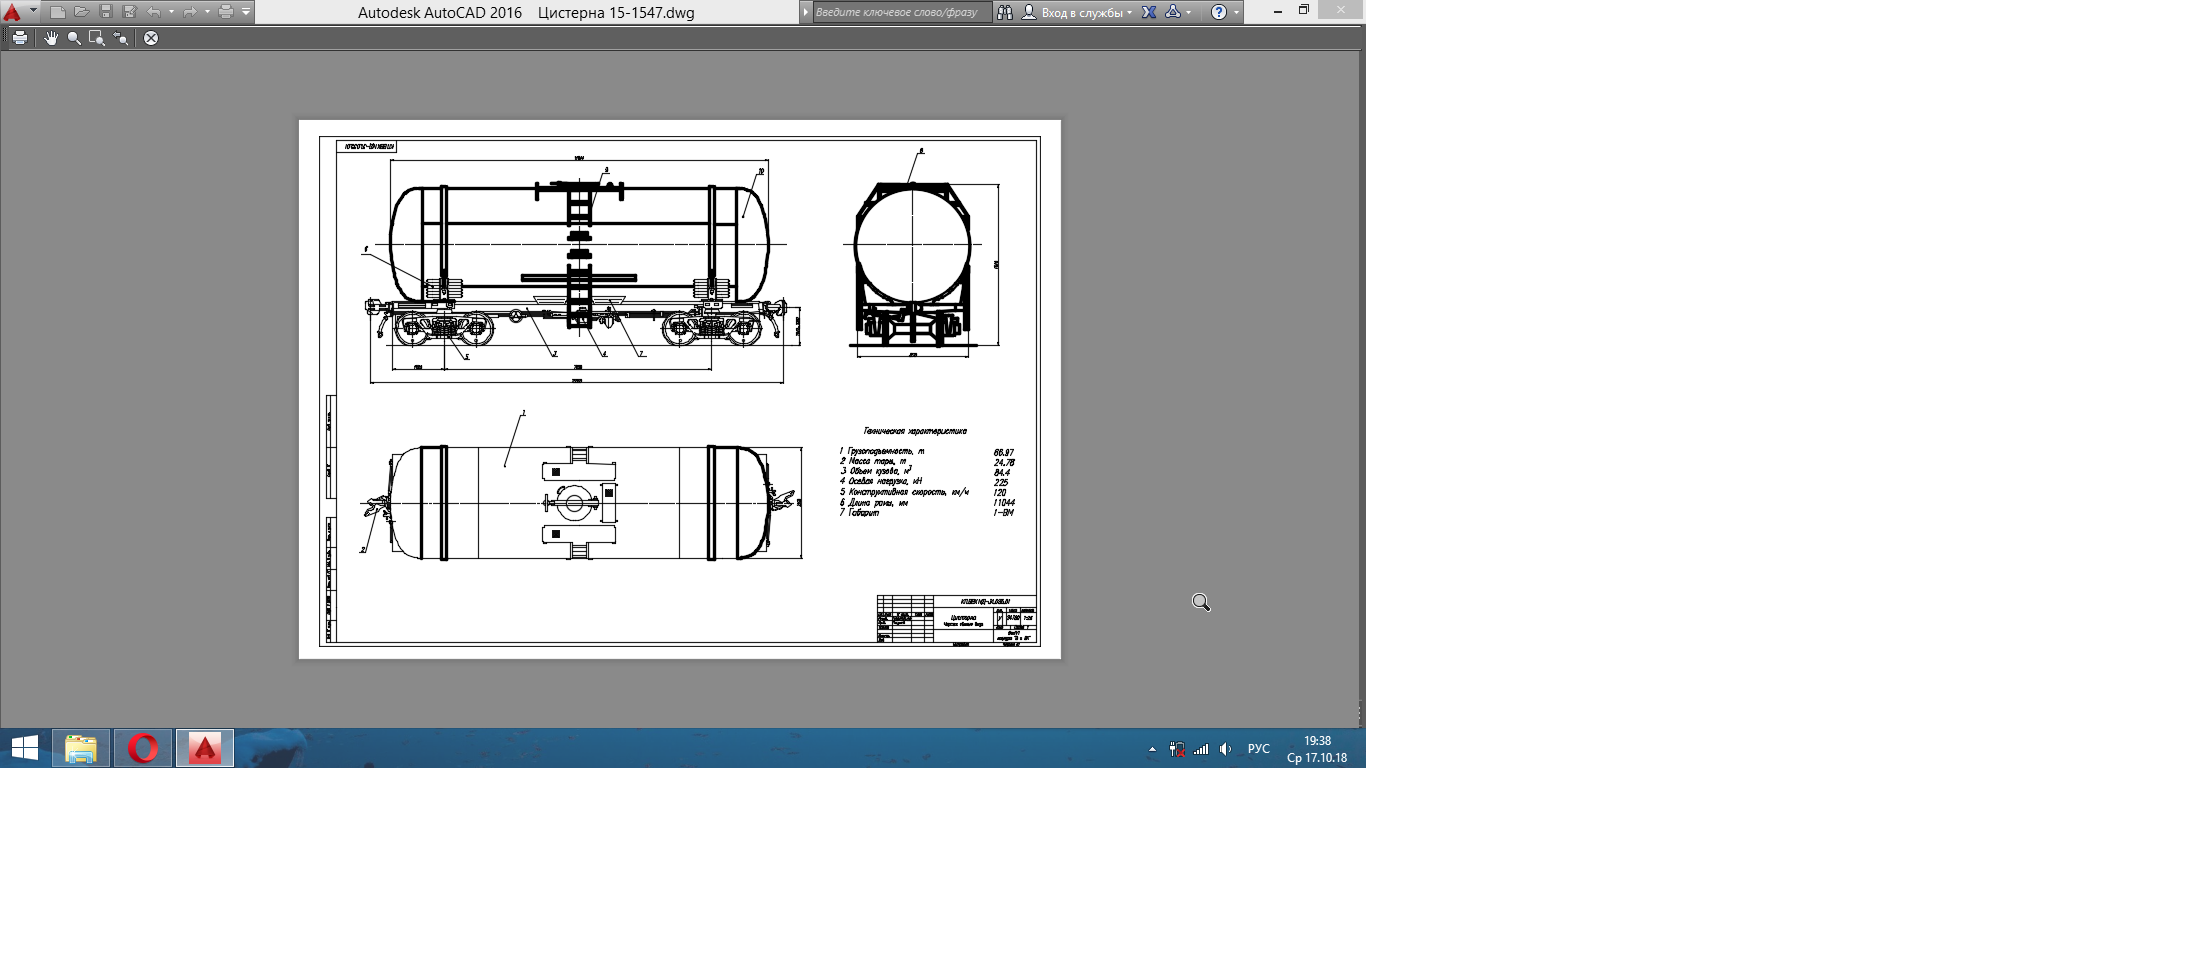The width and height of the screenshot is (2196, 980).
Task: Expand the undo history dropdown arrow
Action: coord(172,13)
